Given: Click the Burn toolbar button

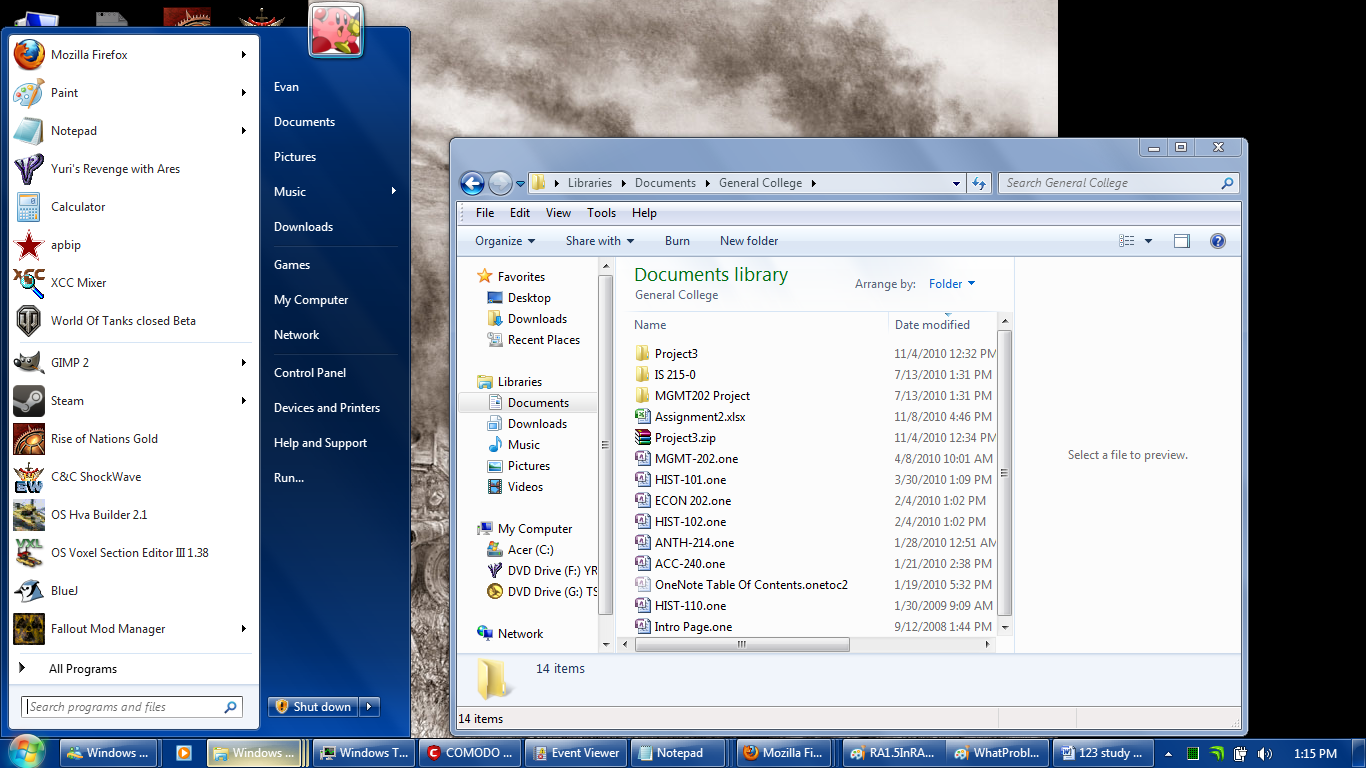Looking at the screenshot, I should coord(677,241).
